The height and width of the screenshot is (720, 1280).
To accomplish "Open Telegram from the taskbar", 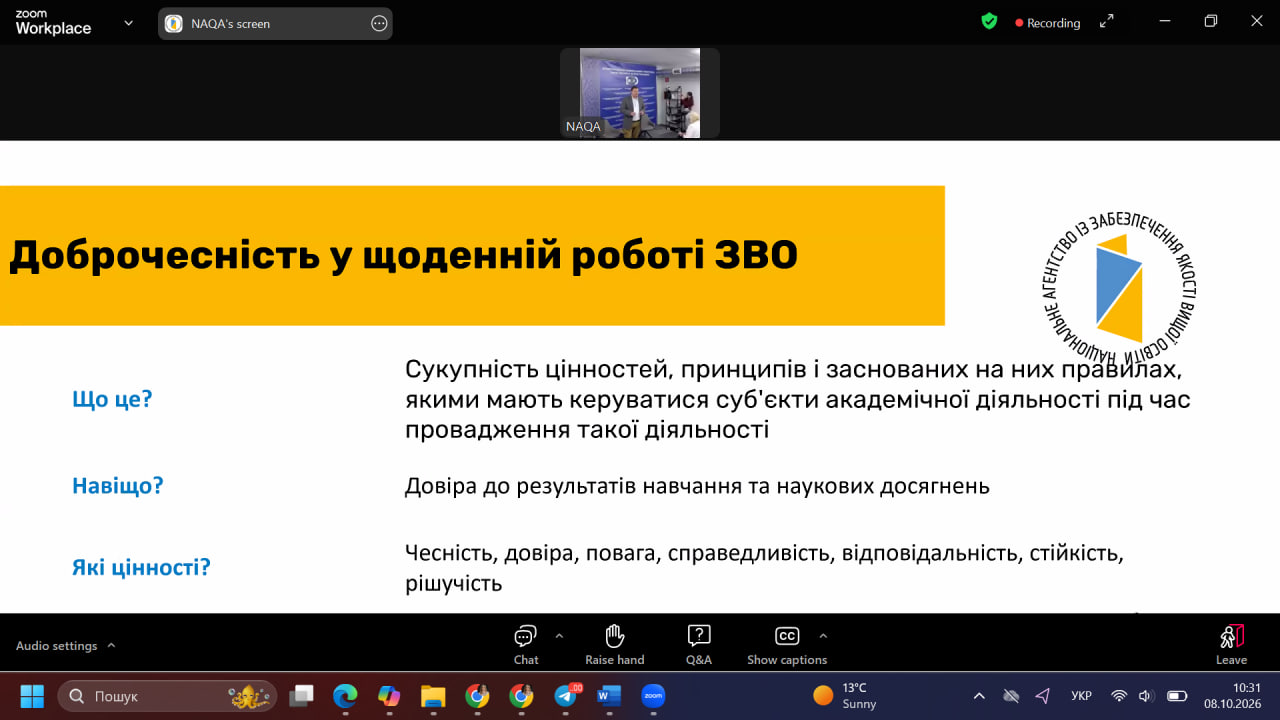I will pos(566,695).
